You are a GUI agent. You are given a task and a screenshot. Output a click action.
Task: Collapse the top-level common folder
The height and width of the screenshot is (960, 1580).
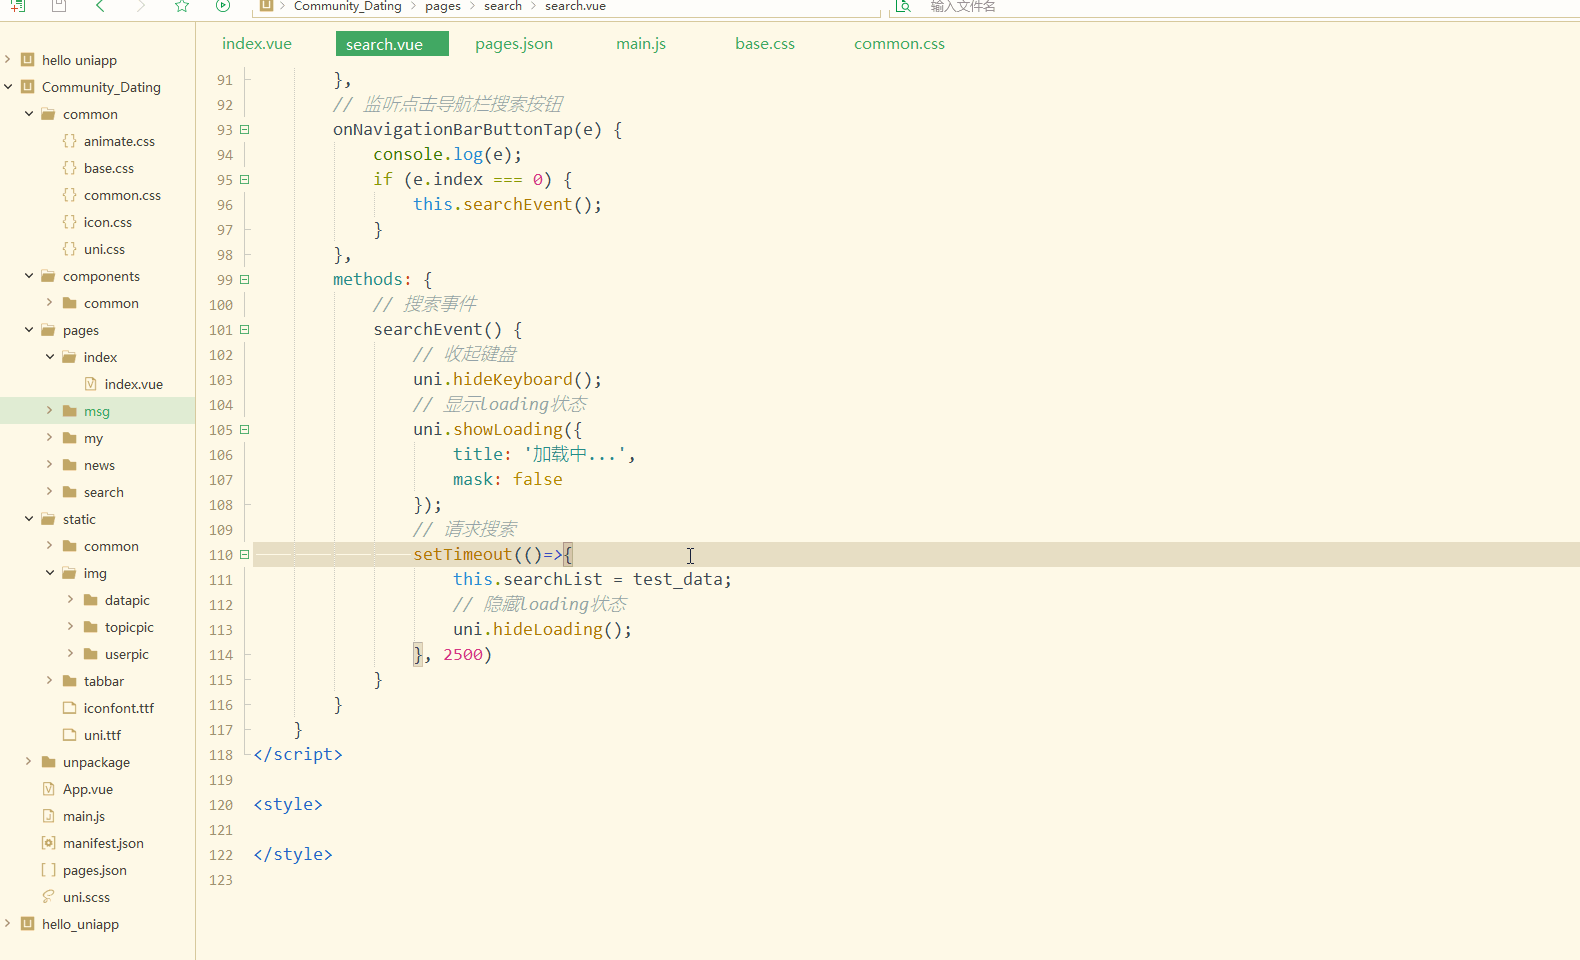click(x=29, y=114)
